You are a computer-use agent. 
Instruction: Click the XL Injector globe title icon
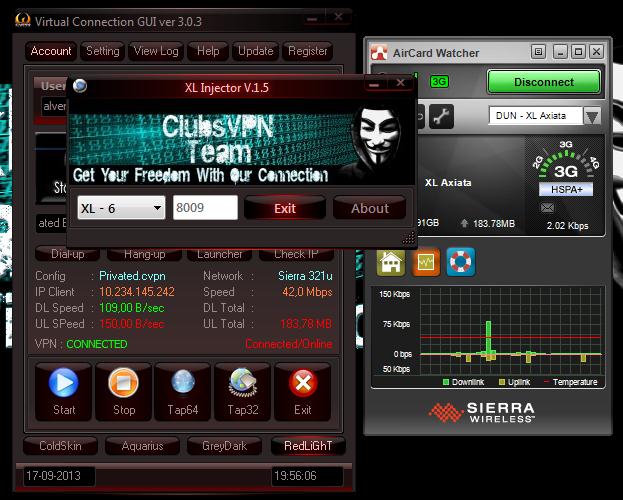point(80,85)
